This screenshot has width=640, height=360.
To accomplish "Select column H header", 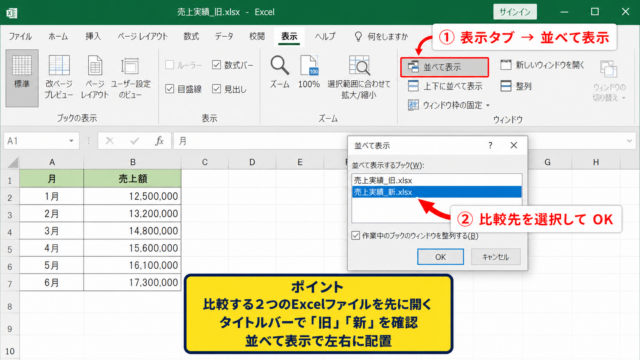I will (596, 162).
